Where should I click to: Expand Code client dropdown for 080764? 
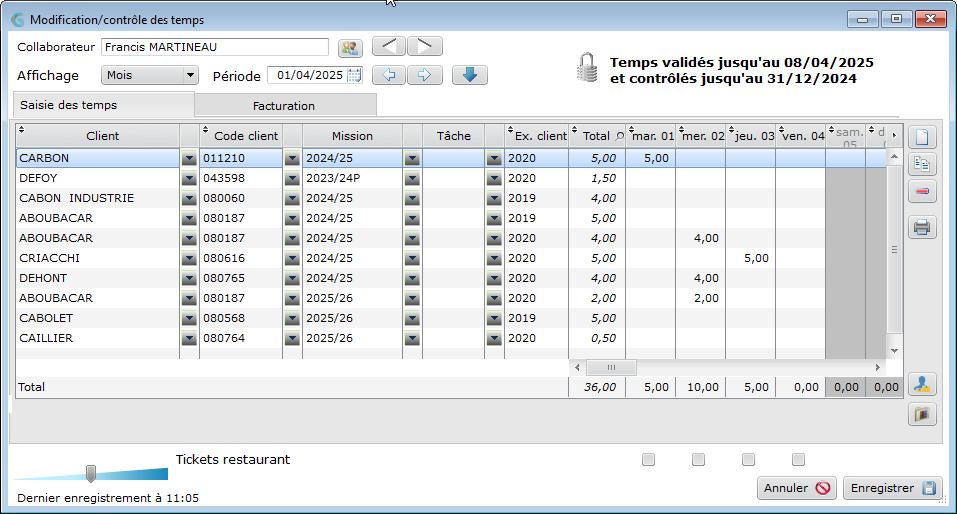click(x=292, y=339)
